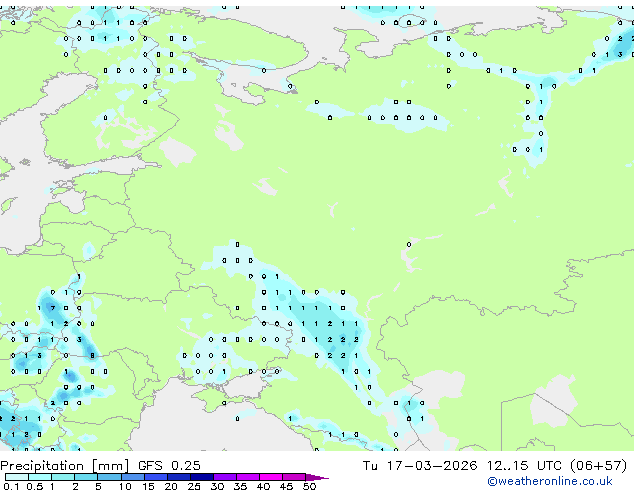
Task: Click the 'Tu 17-03-2026 12..15 UTC (06+57)' timestamp
Action: [x=495, y=466]
